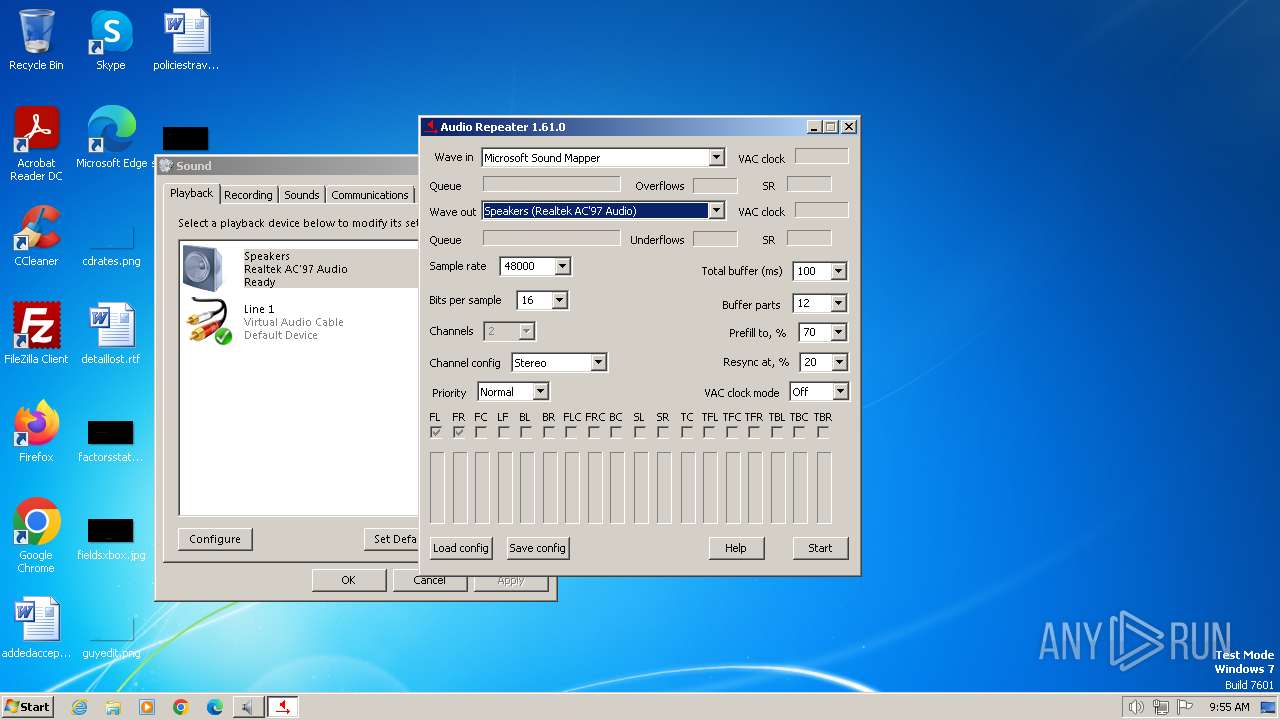
Task: Toggle the FR channel checkbox
Action: (459, 433)
